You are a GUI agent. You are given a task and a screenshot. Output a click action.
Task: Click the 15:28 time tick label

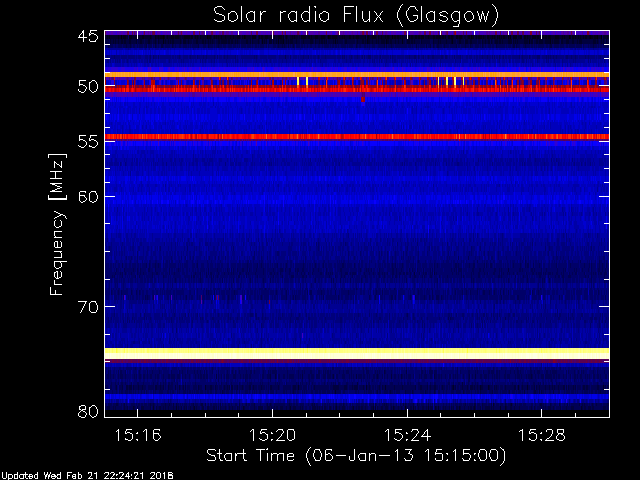542,435
